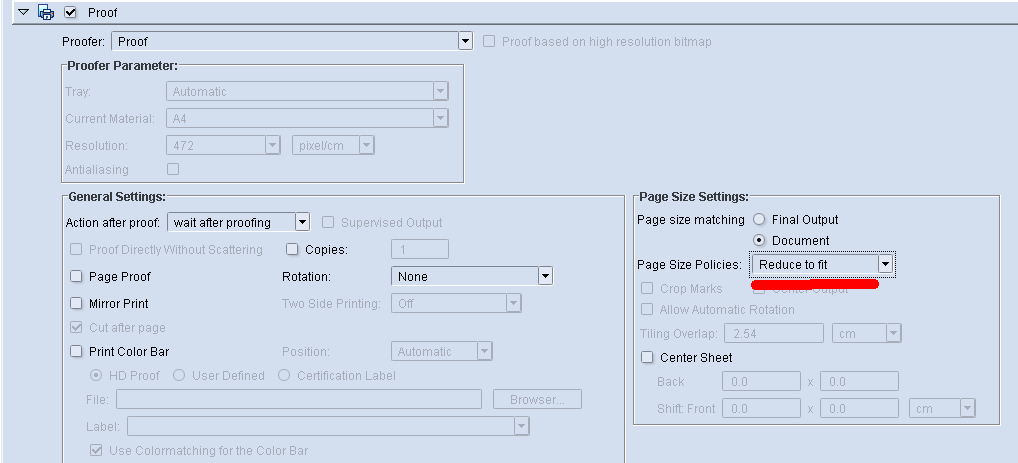Viewport: 1018px width, 463px height.
Task: Check the Center Sheet option
Action: (647, 357)
